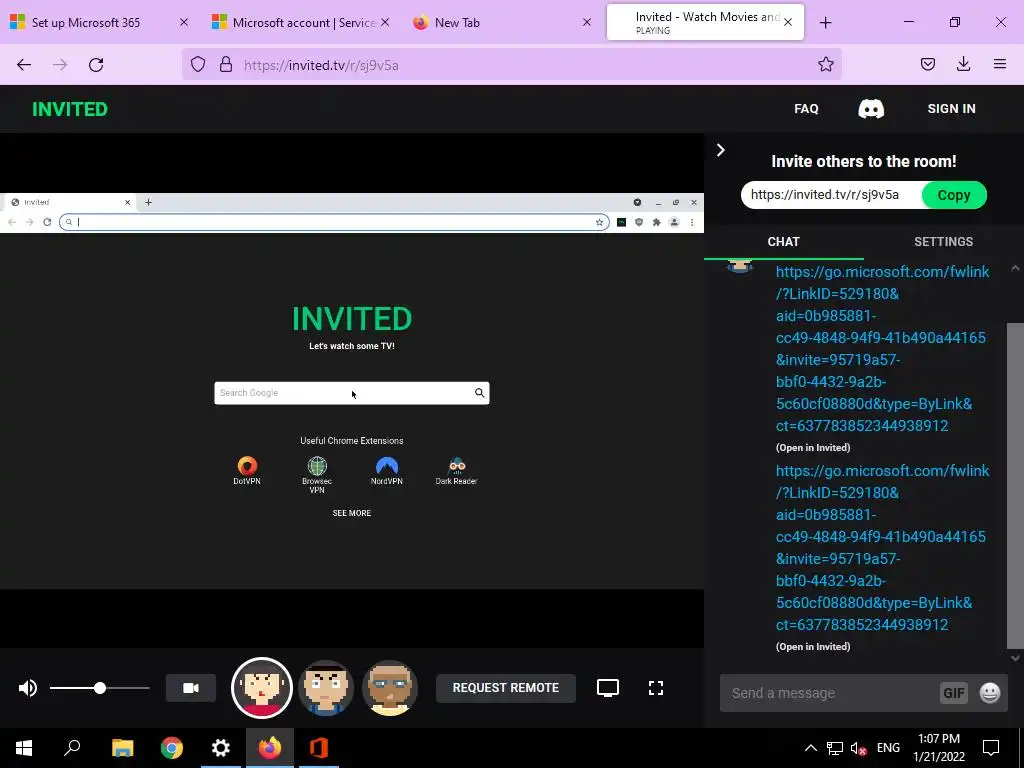1024x768 pixels.
Task: Open Windows Start menu
Action: coord(24,748)
